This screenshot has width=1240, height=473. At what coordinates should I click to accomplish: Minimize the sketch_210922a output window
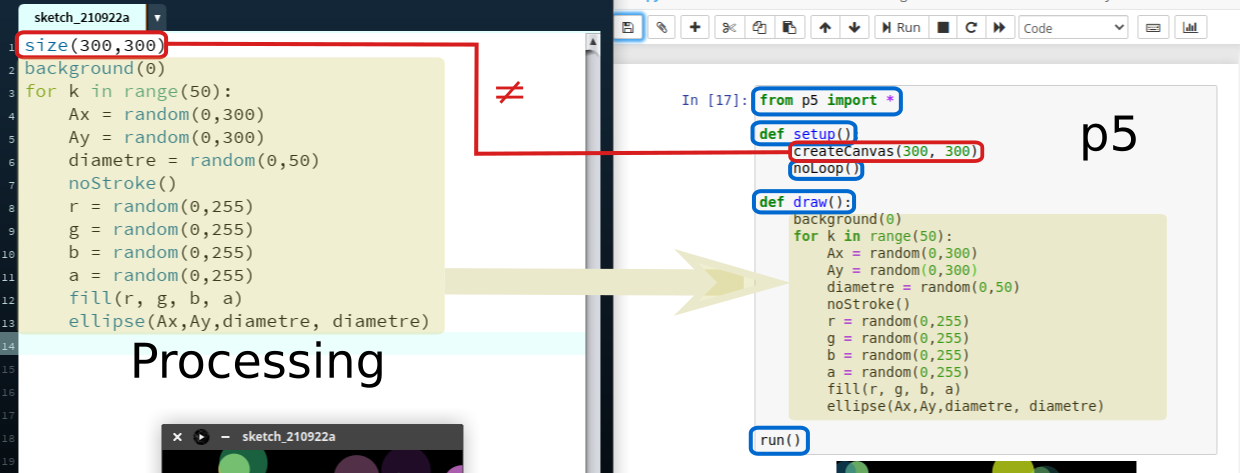pos(225,437)
